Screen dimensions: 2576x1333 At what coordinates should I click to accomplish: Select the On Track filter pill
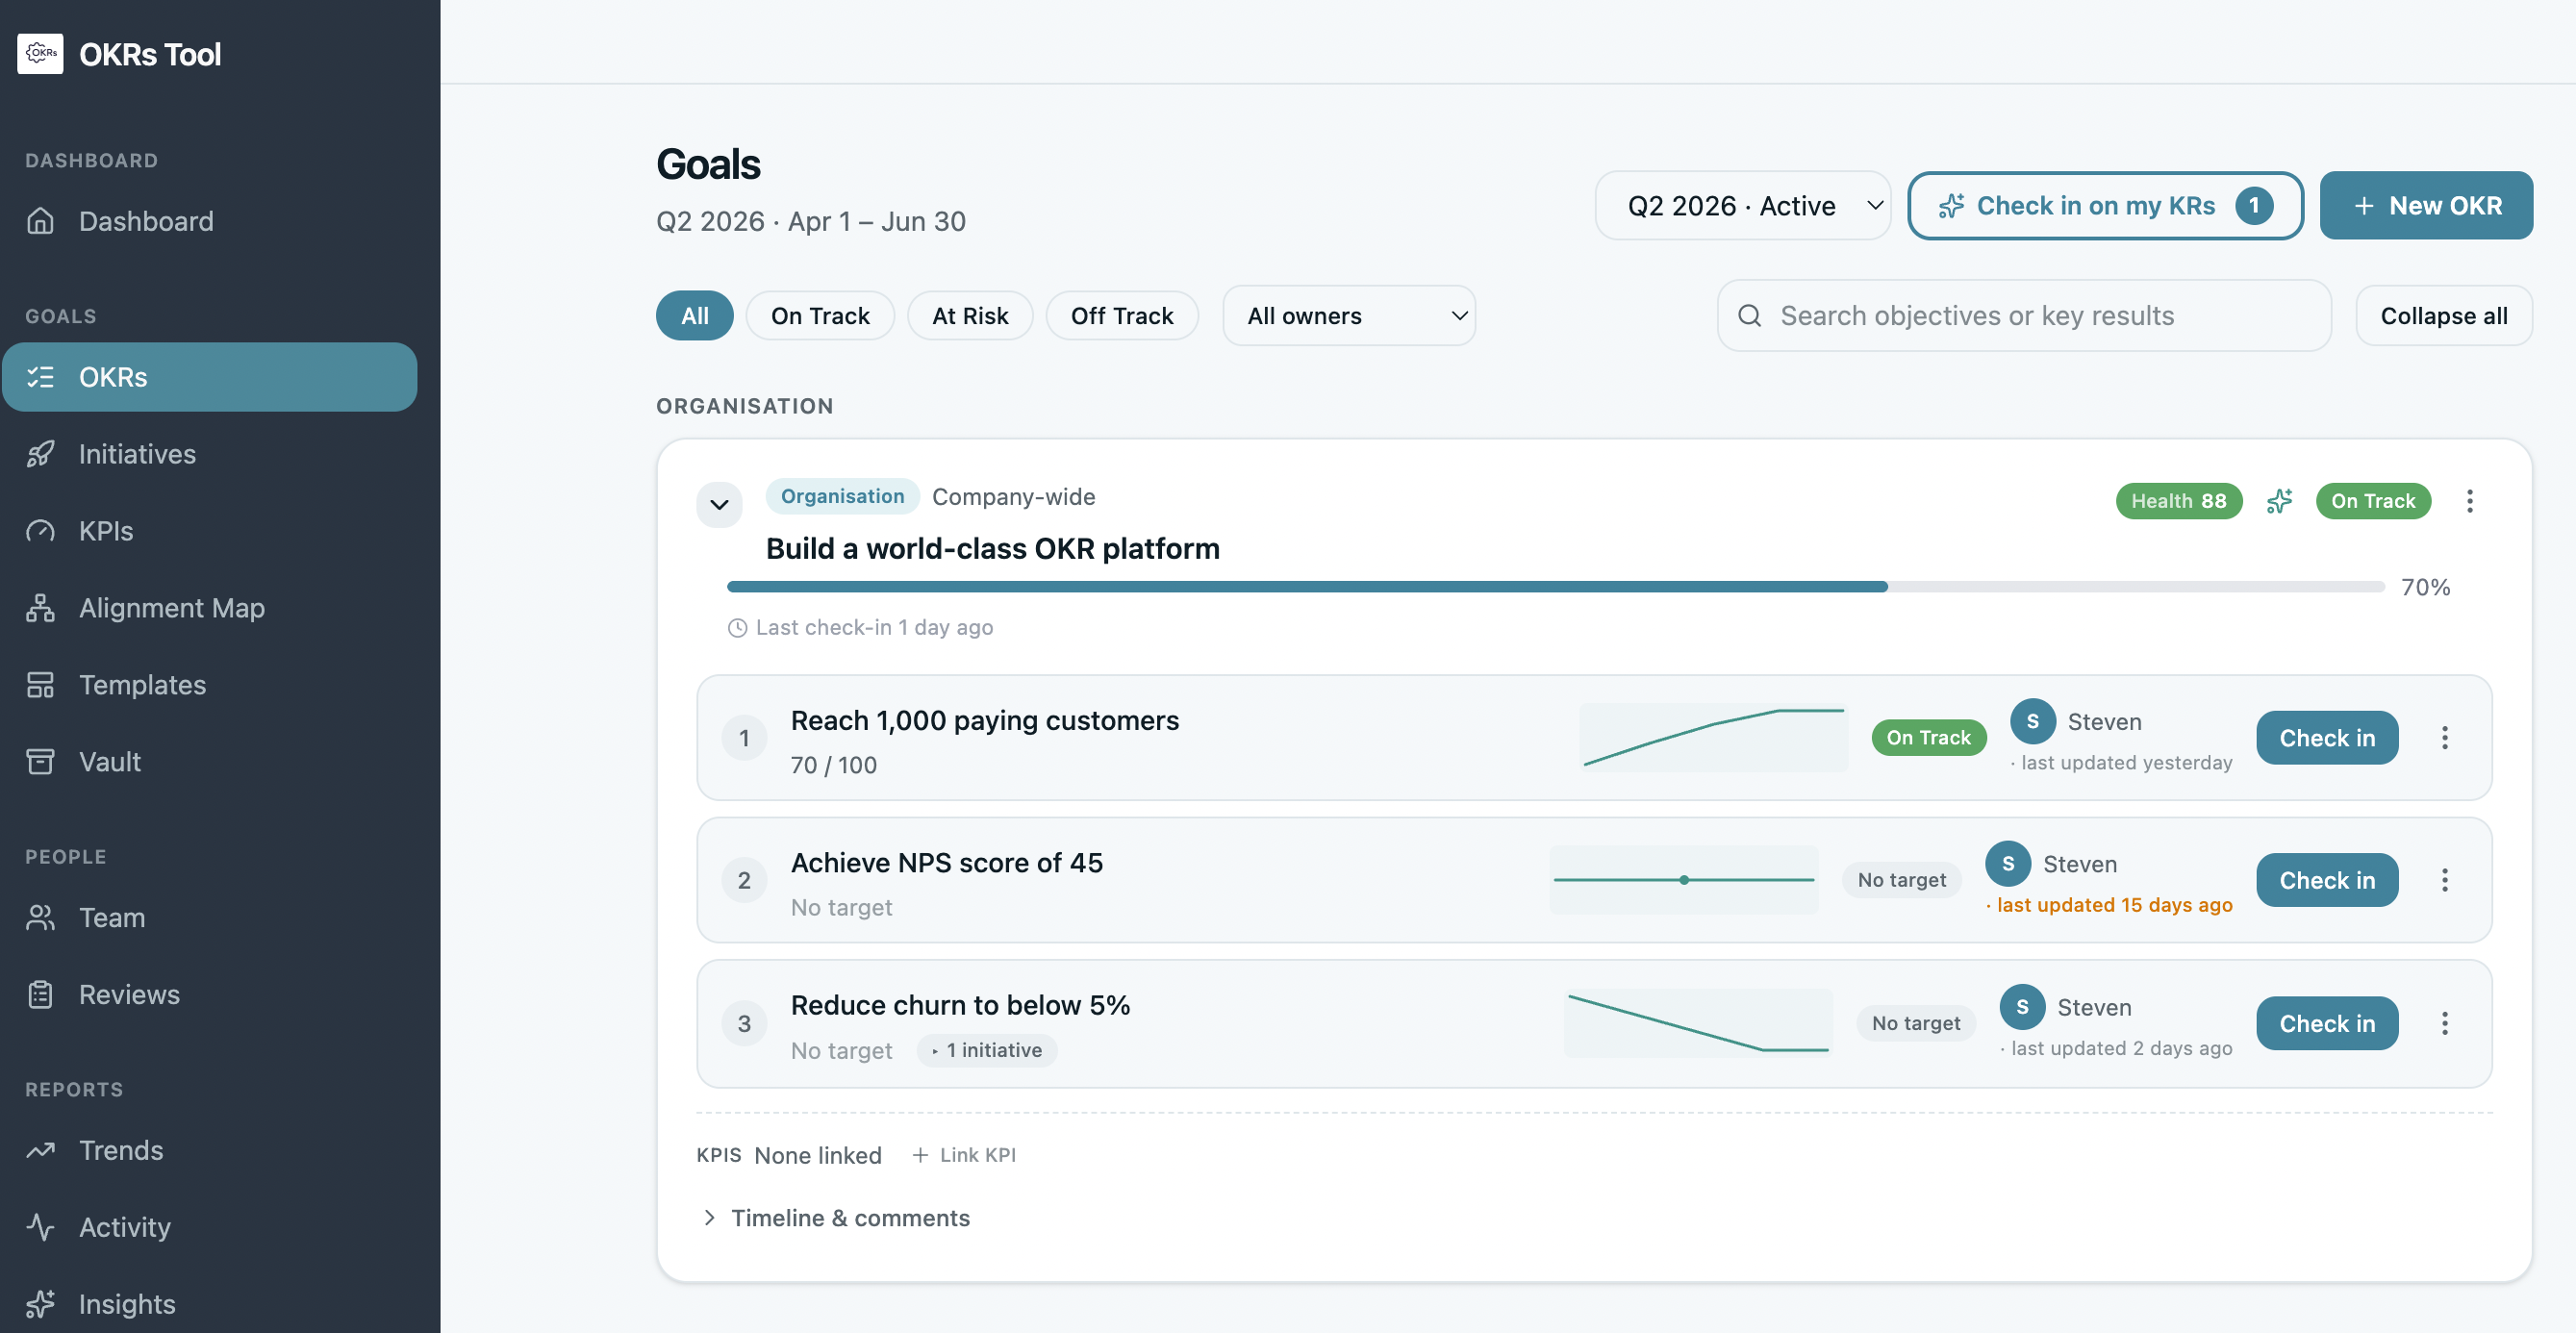tap(819, 315)
